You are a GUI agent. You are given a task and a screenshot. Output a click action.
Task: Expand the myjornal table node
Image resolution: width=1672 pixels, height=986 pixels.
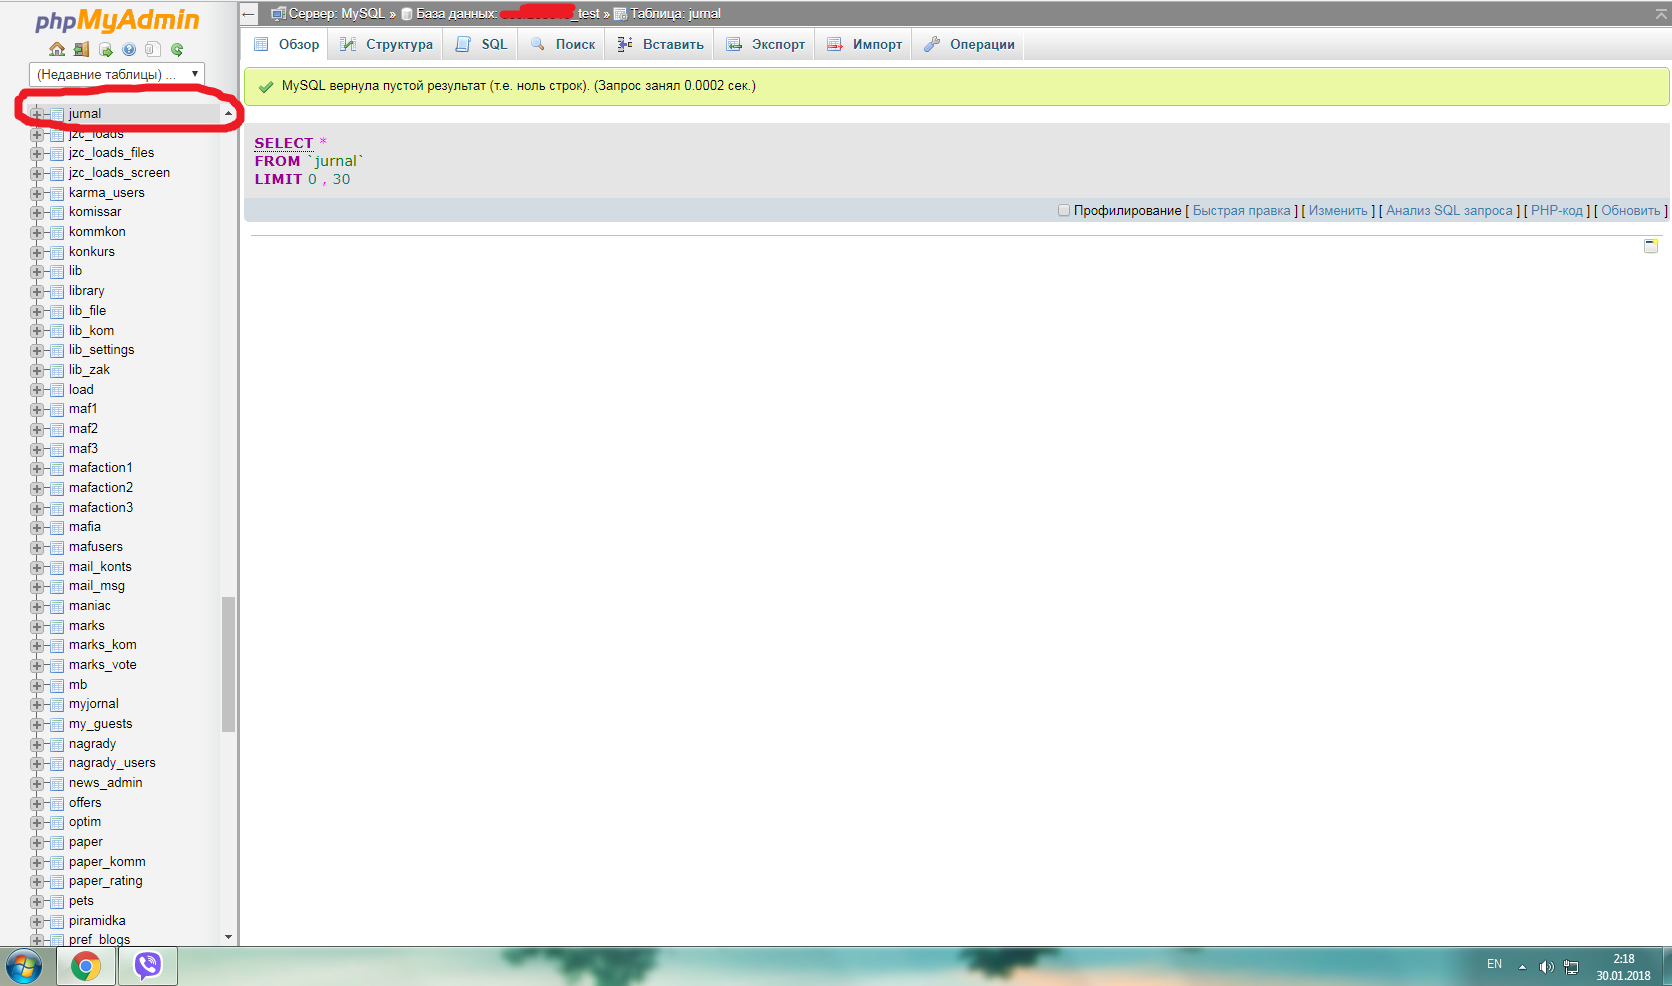(37, 704)
